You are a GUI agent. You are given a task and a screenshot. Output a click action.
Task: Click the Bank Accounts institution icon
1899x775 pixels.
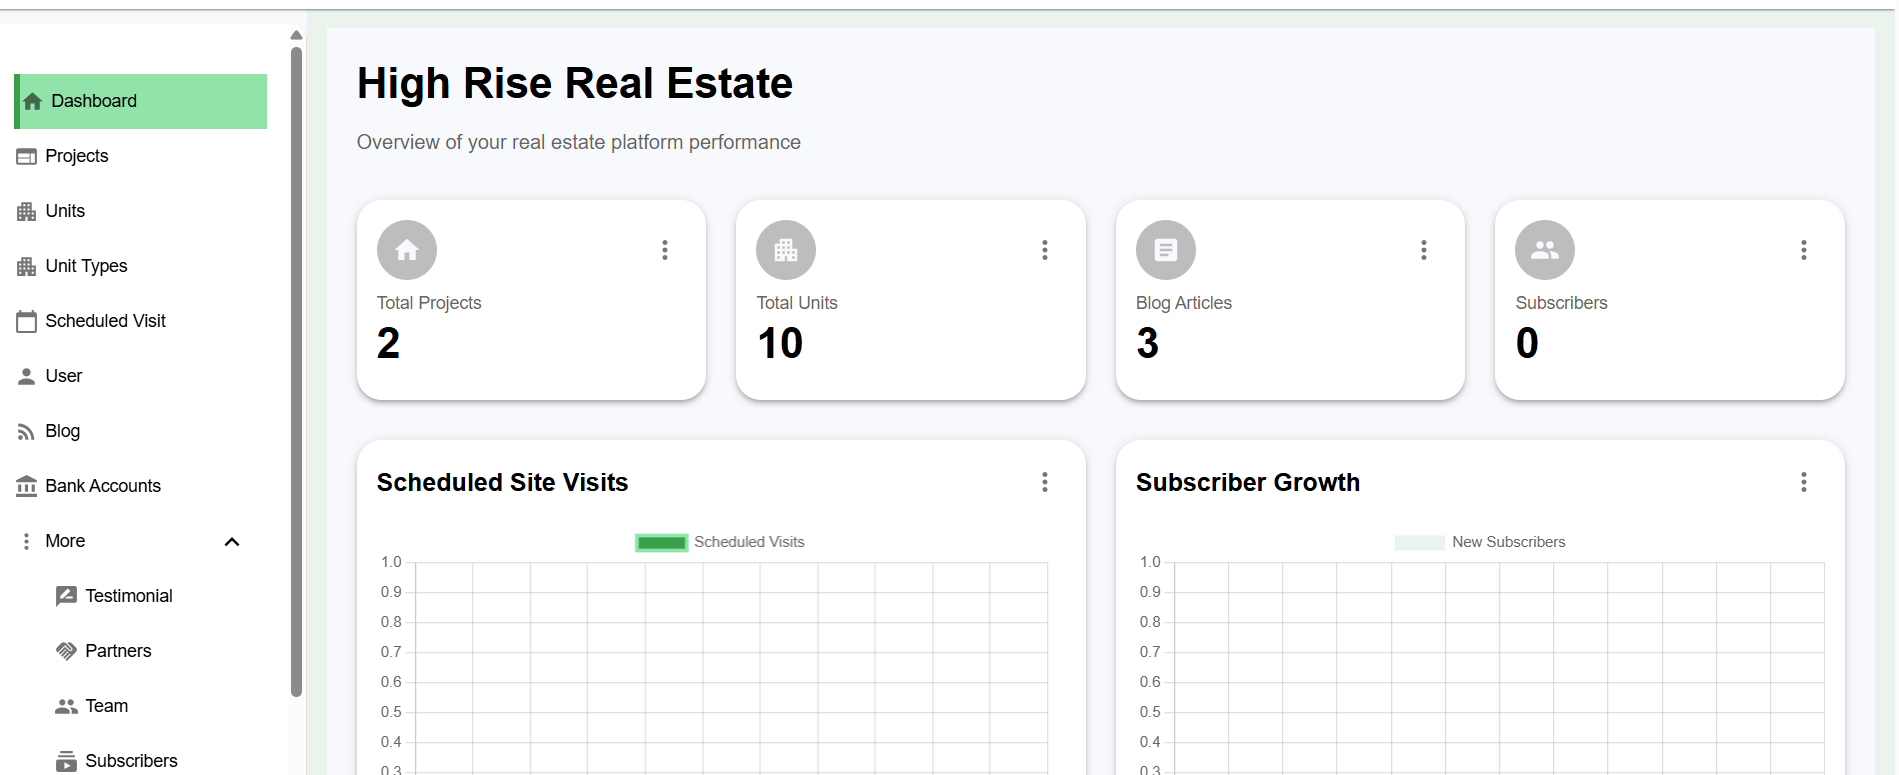click(27, 486)
